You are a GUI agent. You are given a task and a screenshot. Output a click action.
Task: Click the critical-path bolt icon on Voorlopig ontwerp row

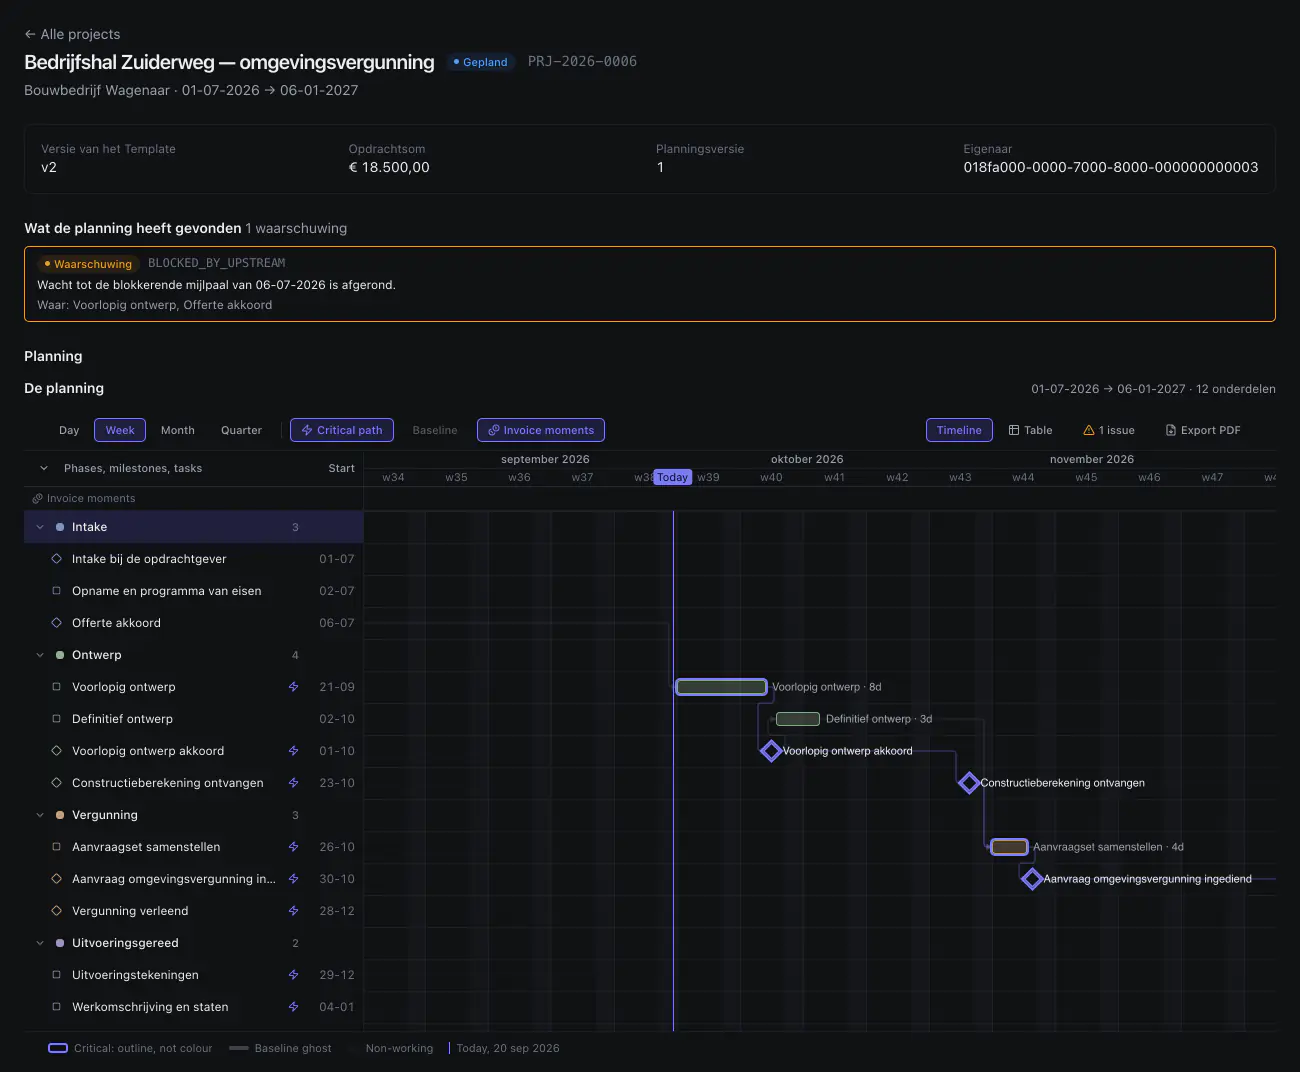click(294, 687)
